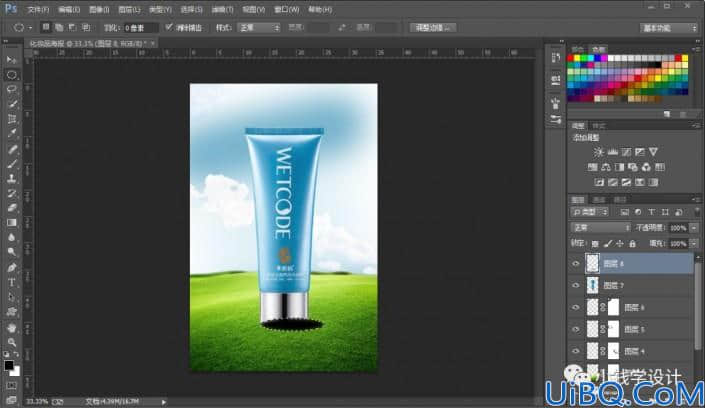This screenshot has height=408, width=705.
Task: Open the 选择(S) menu
Action: [191, 9]
